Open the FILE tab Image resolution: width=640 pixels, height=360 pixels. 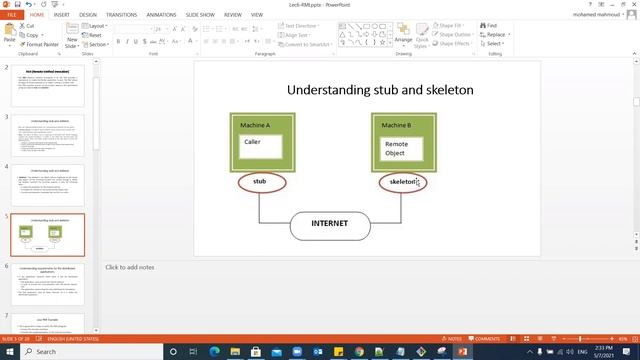12,15
